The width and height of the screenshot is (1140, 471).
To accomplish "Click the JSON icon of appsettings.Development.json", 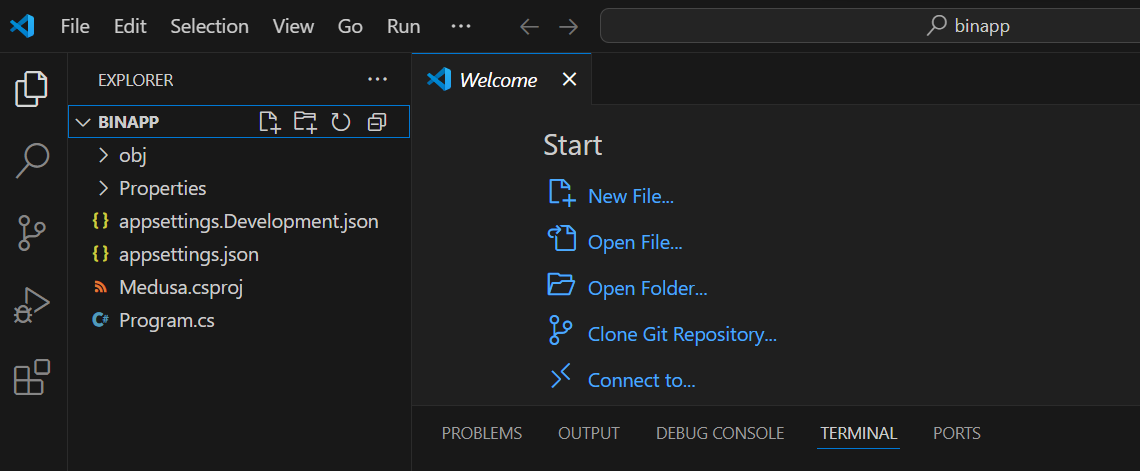I will click(x=101, y=221).
